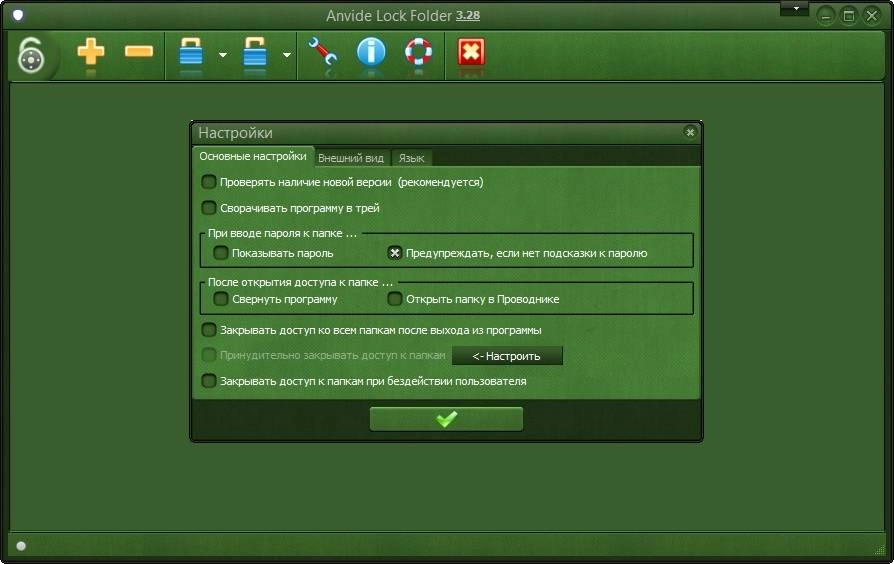Enable Открыть папку в Проводнике checkbox
This screenshot has height=564, width=894.
(395, 298)
